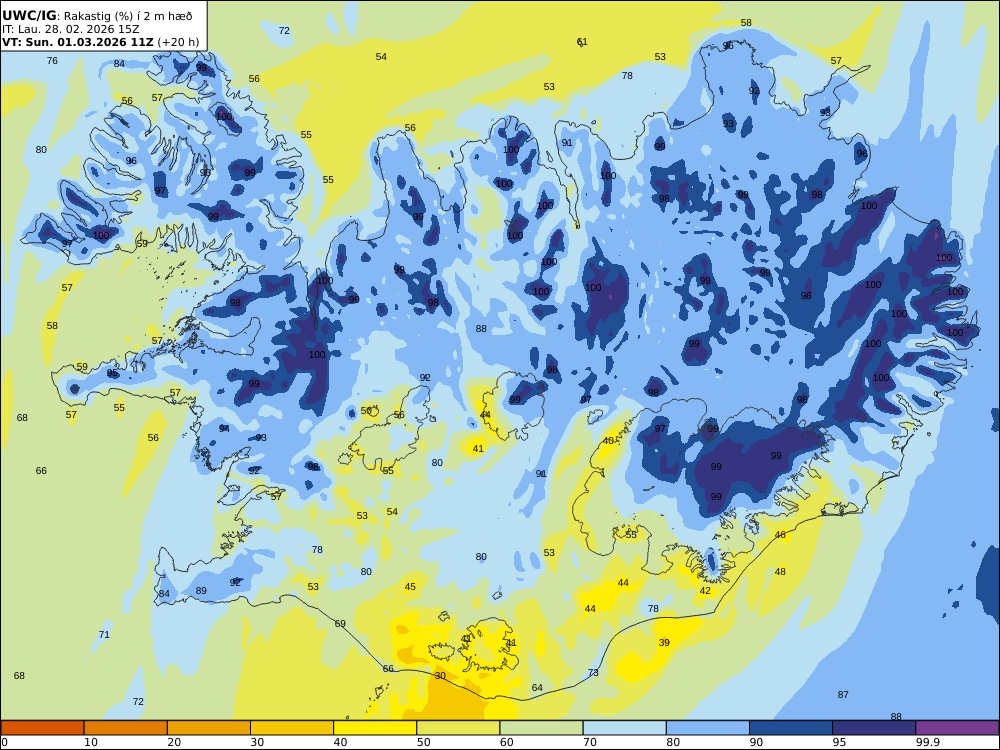Click the map humidity value '76'
This screenshot has height=750, width=1000.
(52, 61)
